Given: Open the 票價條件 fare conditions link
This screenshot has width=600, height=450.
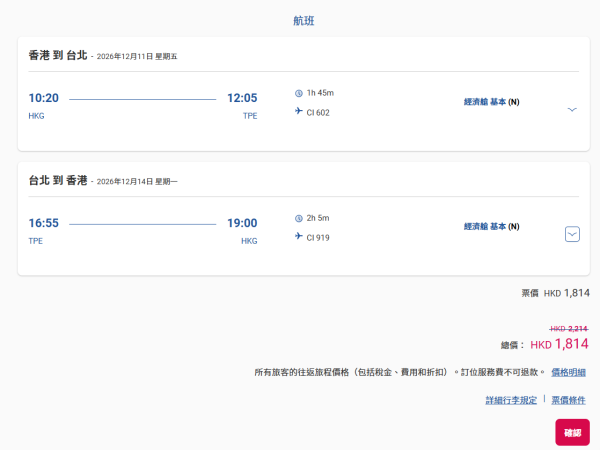Looking at the screenshot, I should point(568,400).
